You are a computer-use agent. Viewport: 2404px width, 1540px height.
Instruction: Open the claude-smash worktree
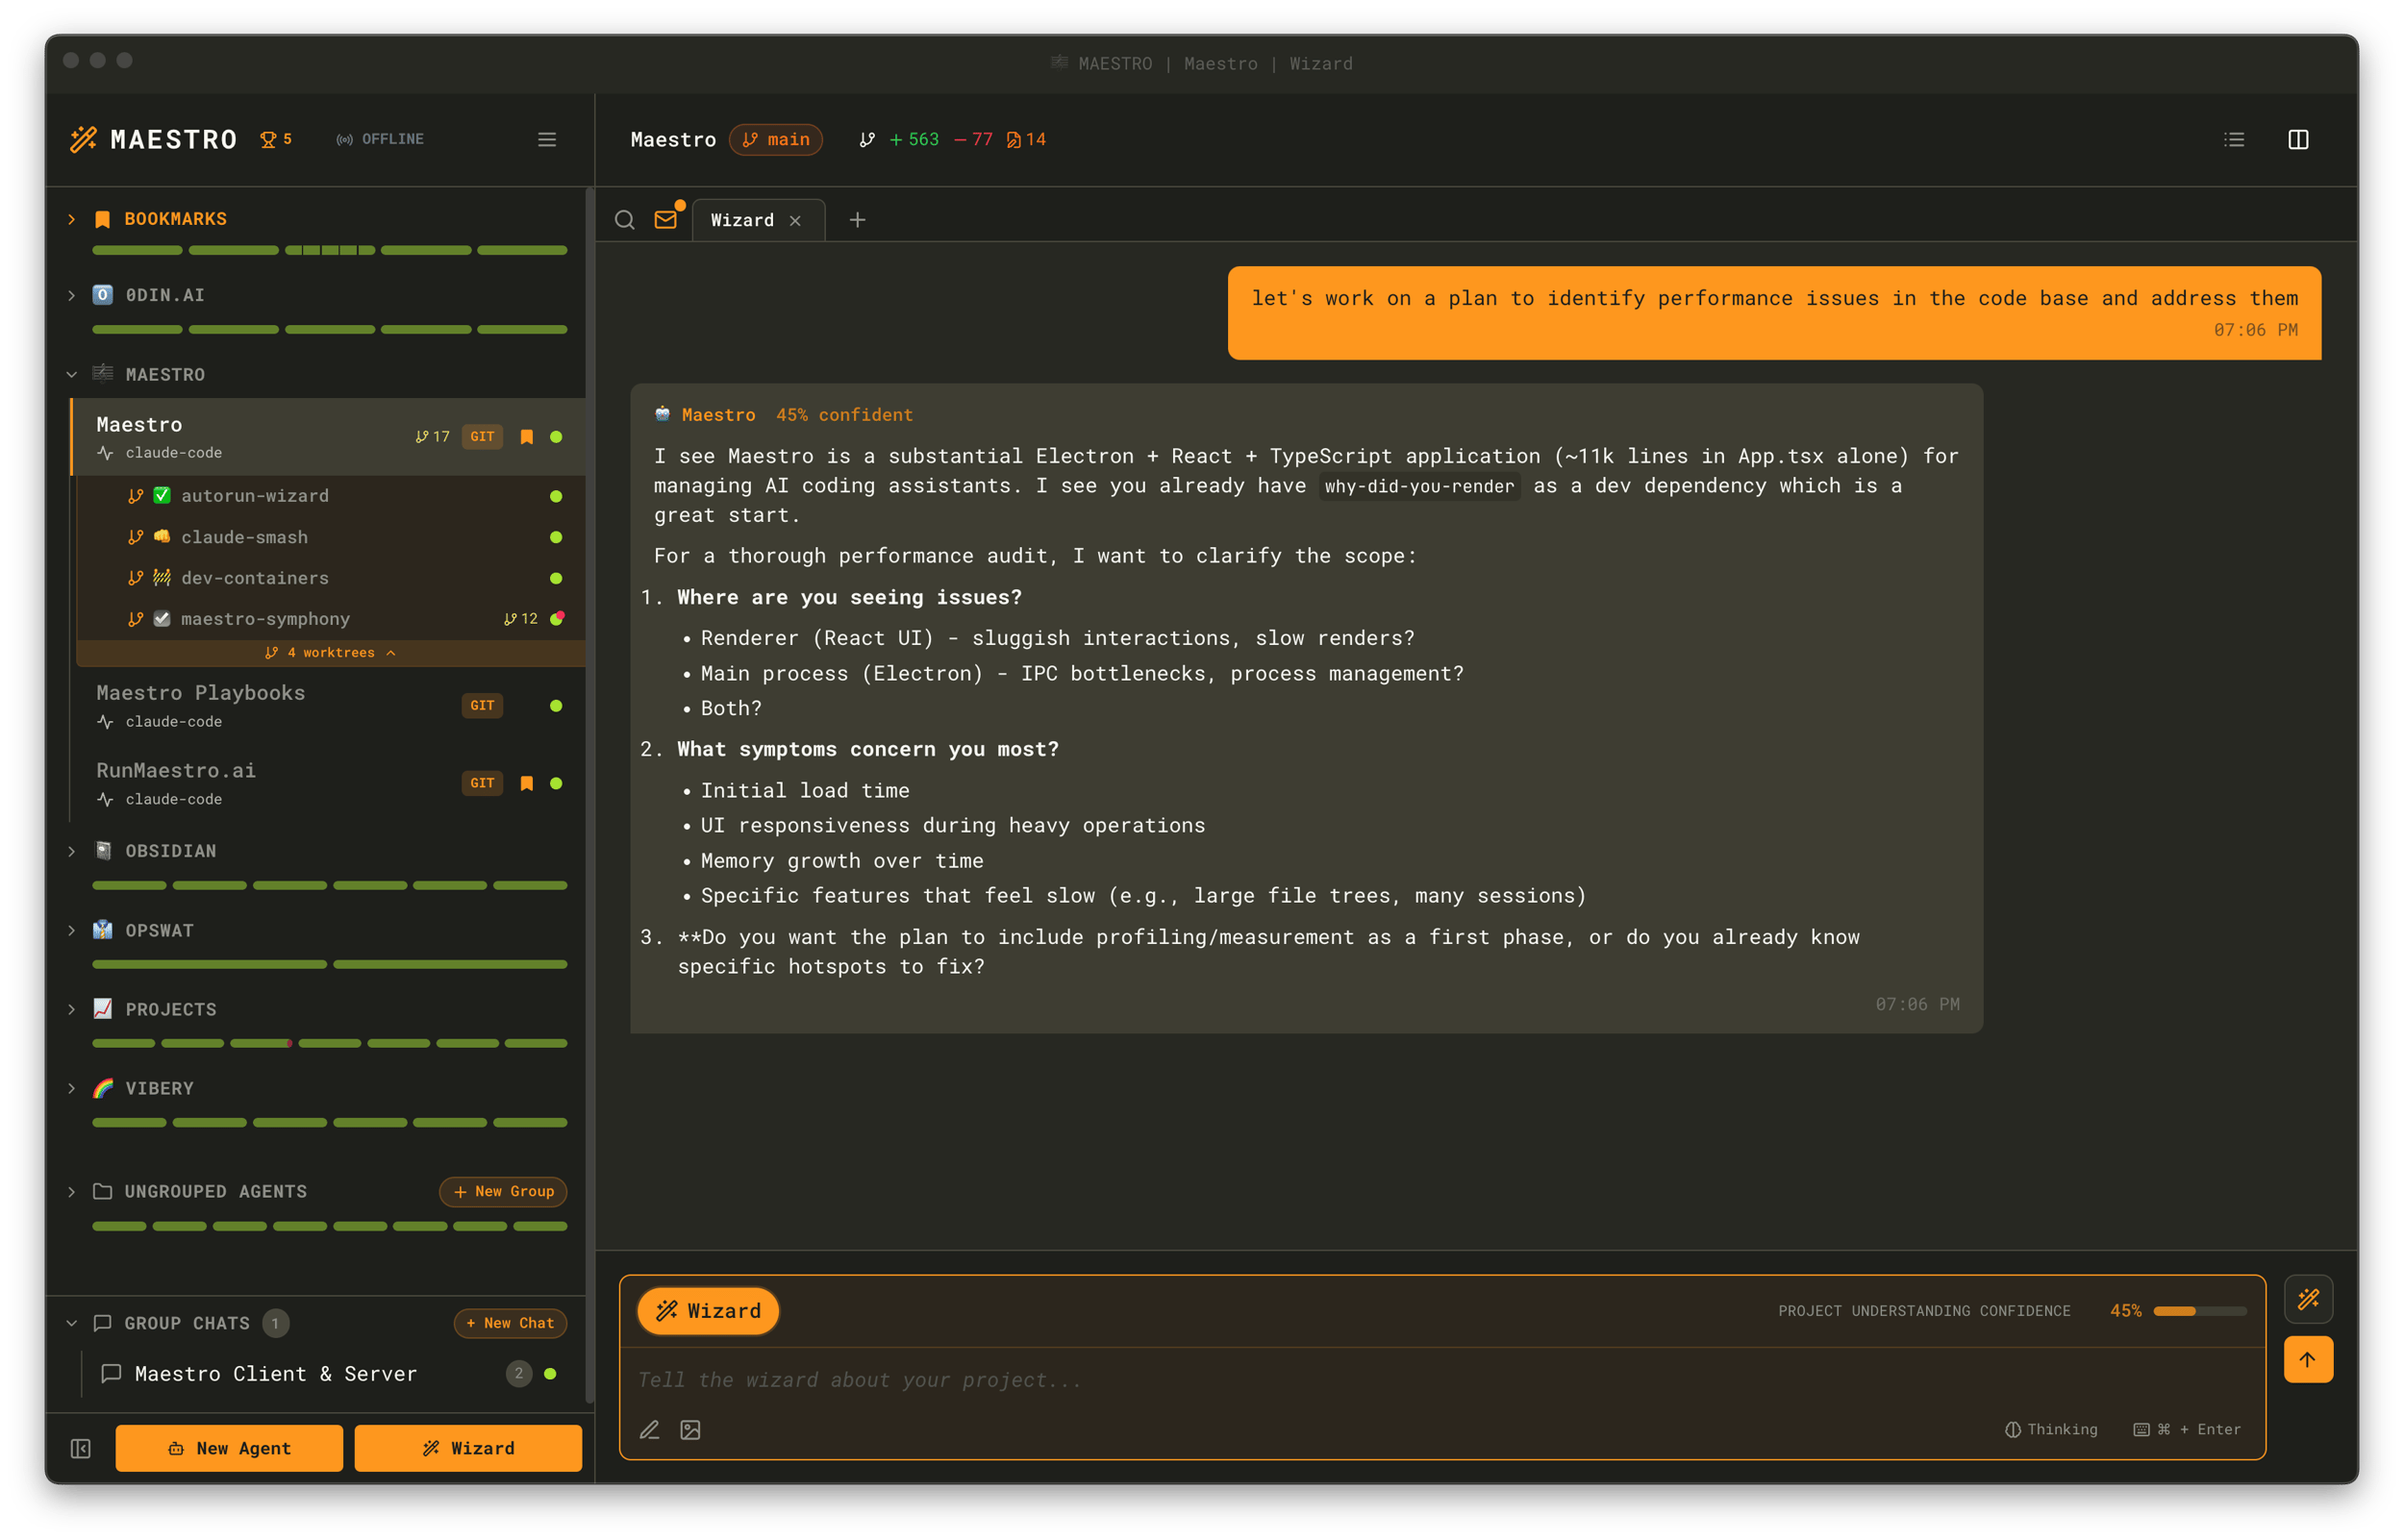[330, 537]
